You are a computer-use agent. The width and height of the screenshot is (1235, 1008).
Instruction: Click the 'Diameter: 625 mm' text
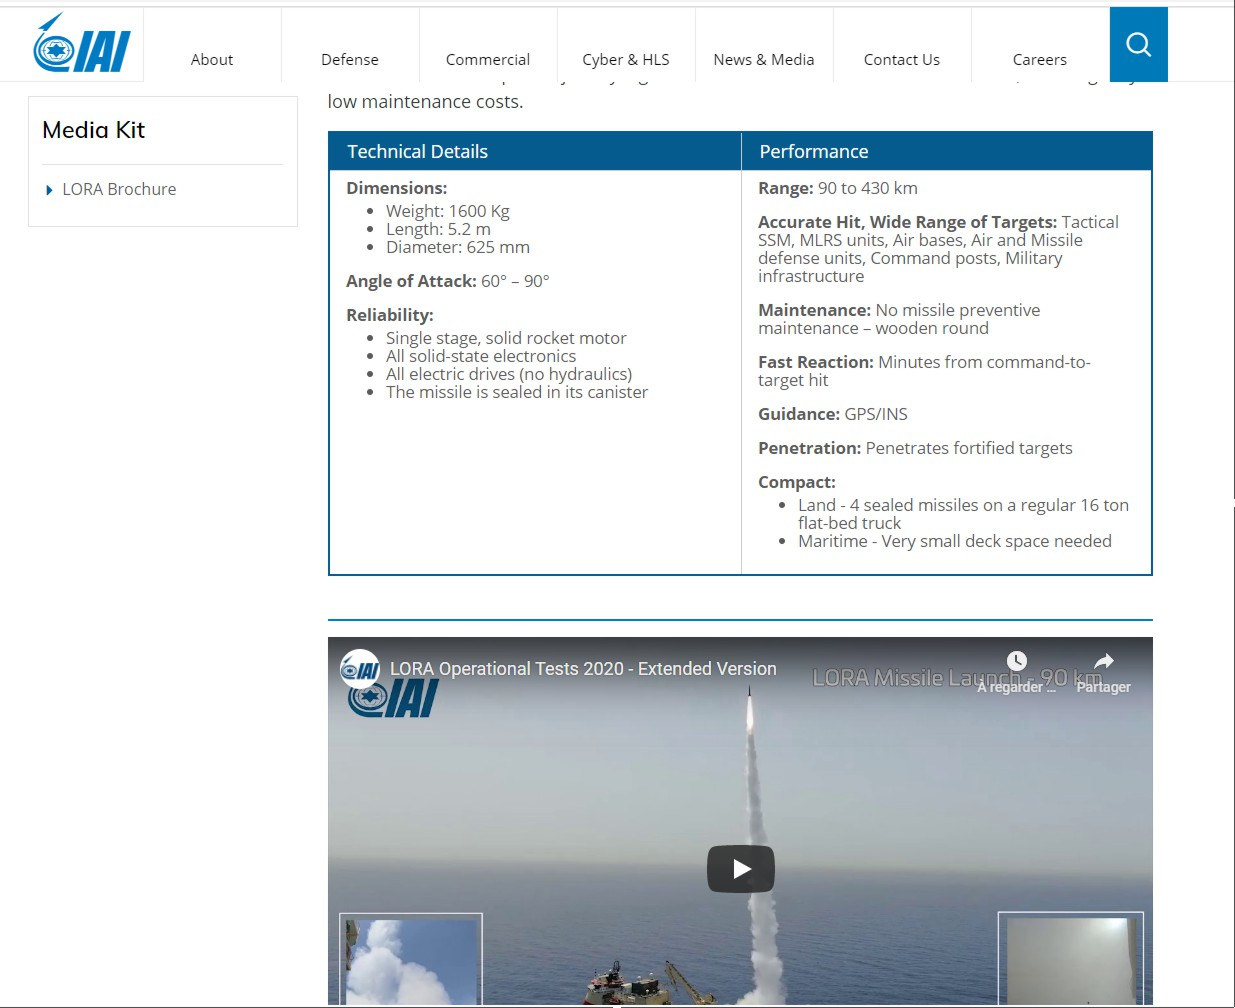pyautogui.click(x=458, y=247)
